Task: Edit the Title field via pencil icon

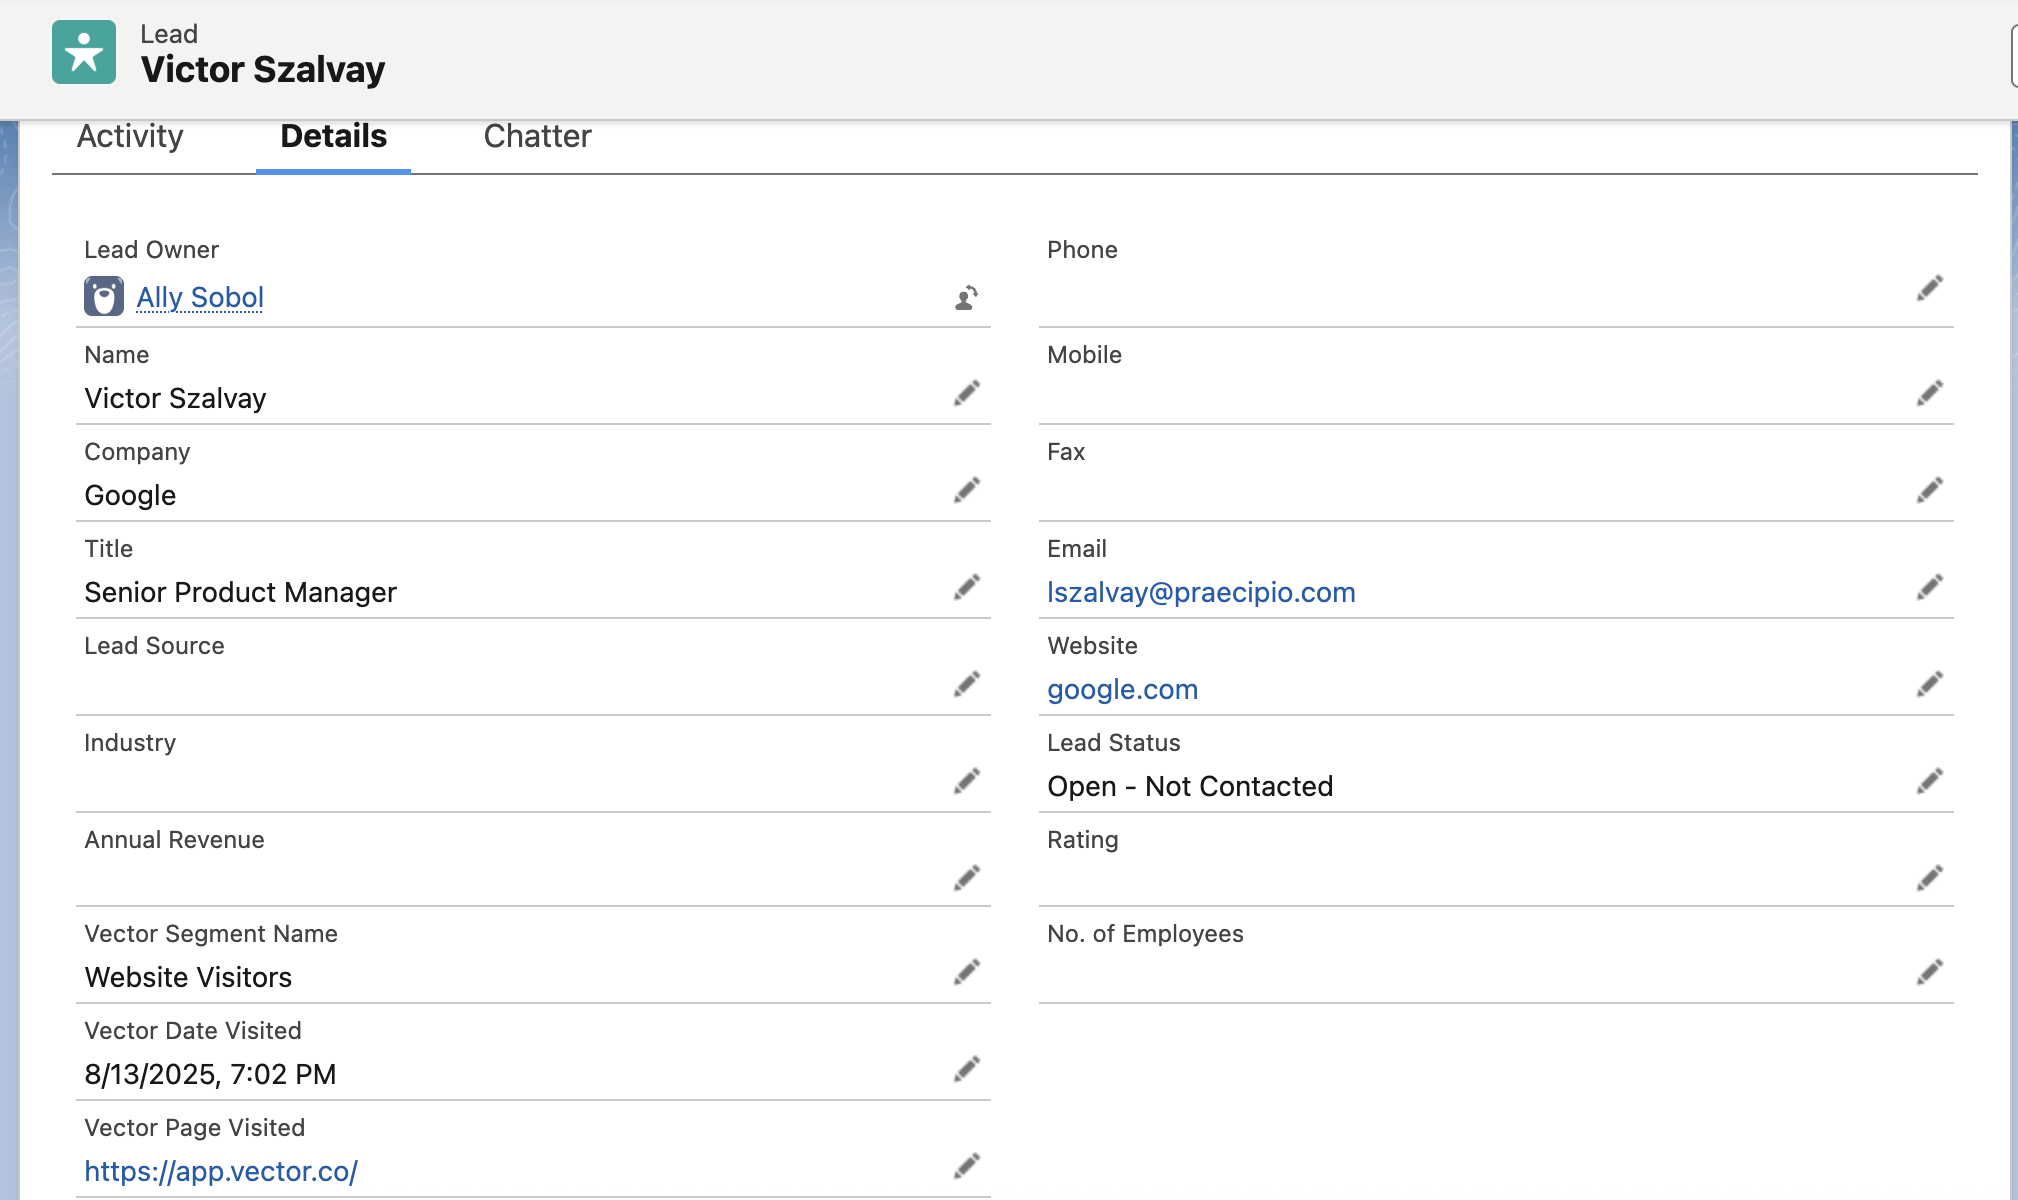Action: point(966,587)
